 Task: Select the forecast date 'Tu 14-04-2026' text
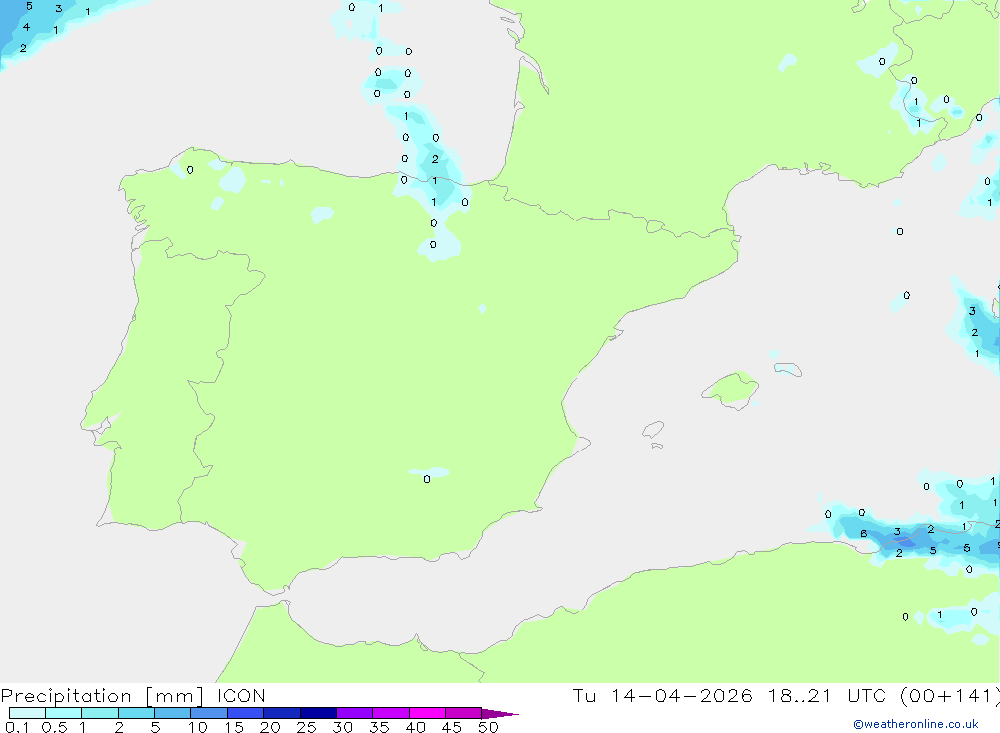662,695
